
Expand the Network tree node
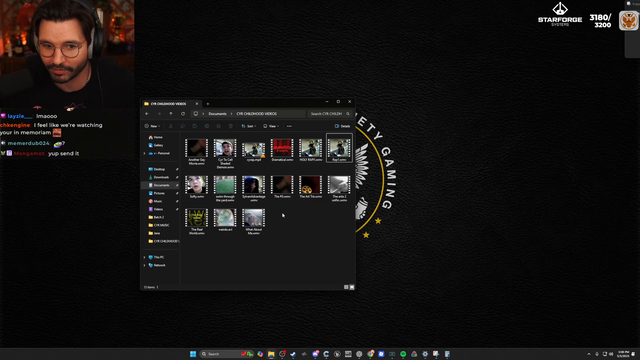[144, 265]
